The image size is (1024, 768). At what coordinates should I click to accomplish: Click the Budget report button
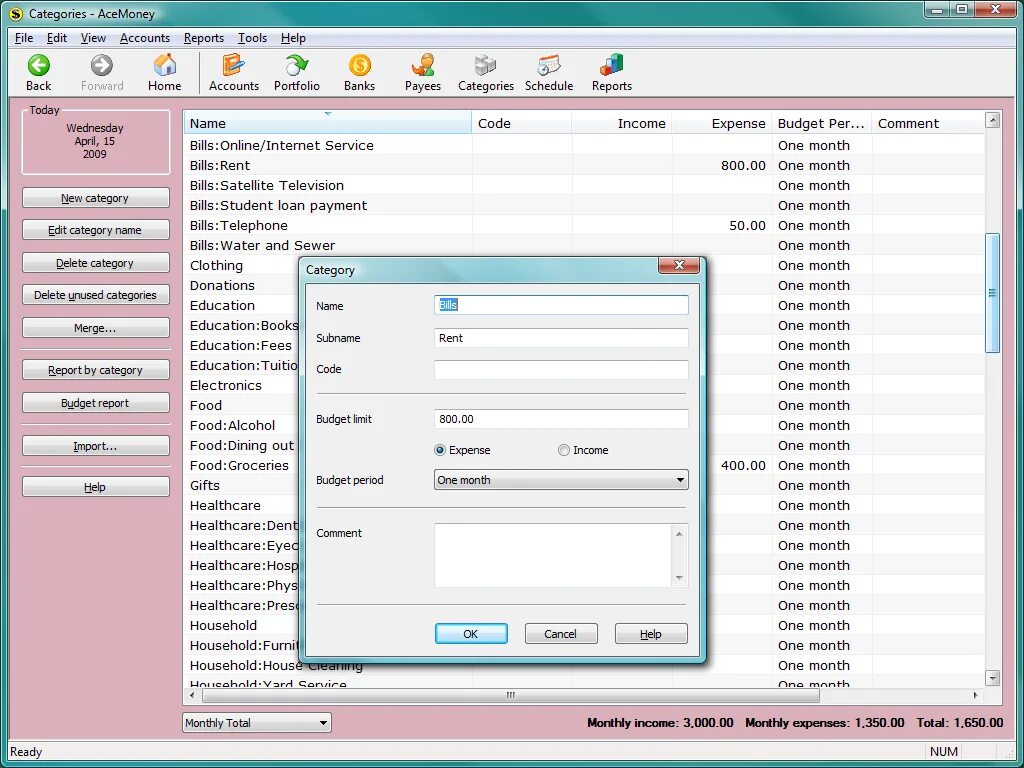[95, 402]
